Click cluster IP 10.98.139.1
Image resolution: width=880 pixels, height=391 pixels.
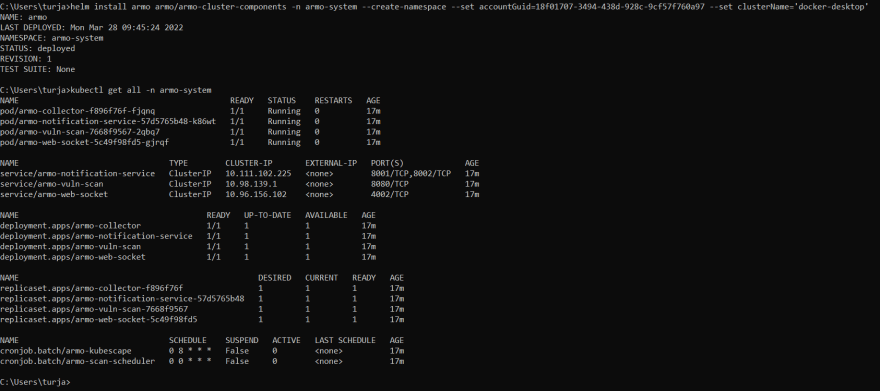pos(251,184)
